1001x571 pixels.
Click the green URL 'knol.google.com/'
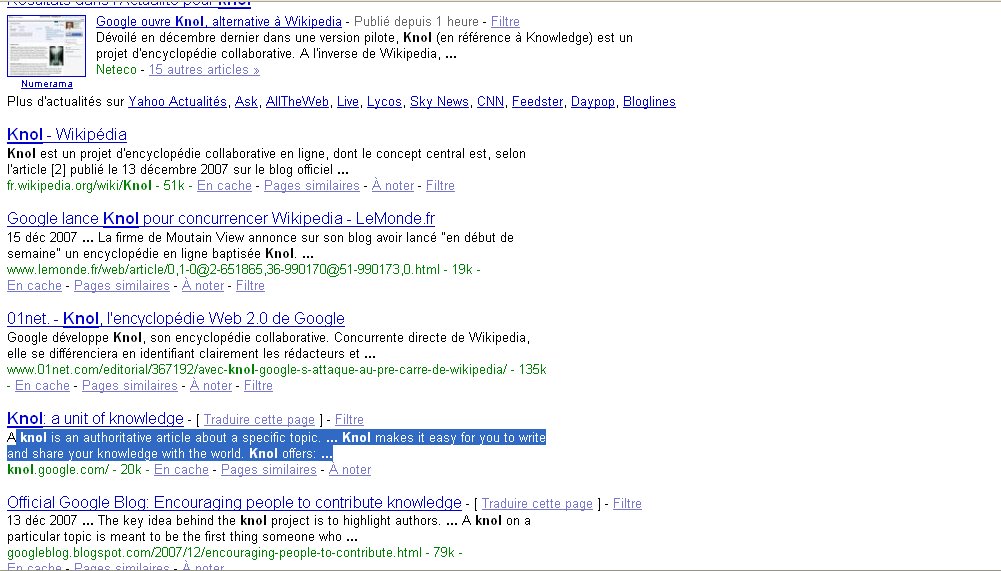(58, 469)
